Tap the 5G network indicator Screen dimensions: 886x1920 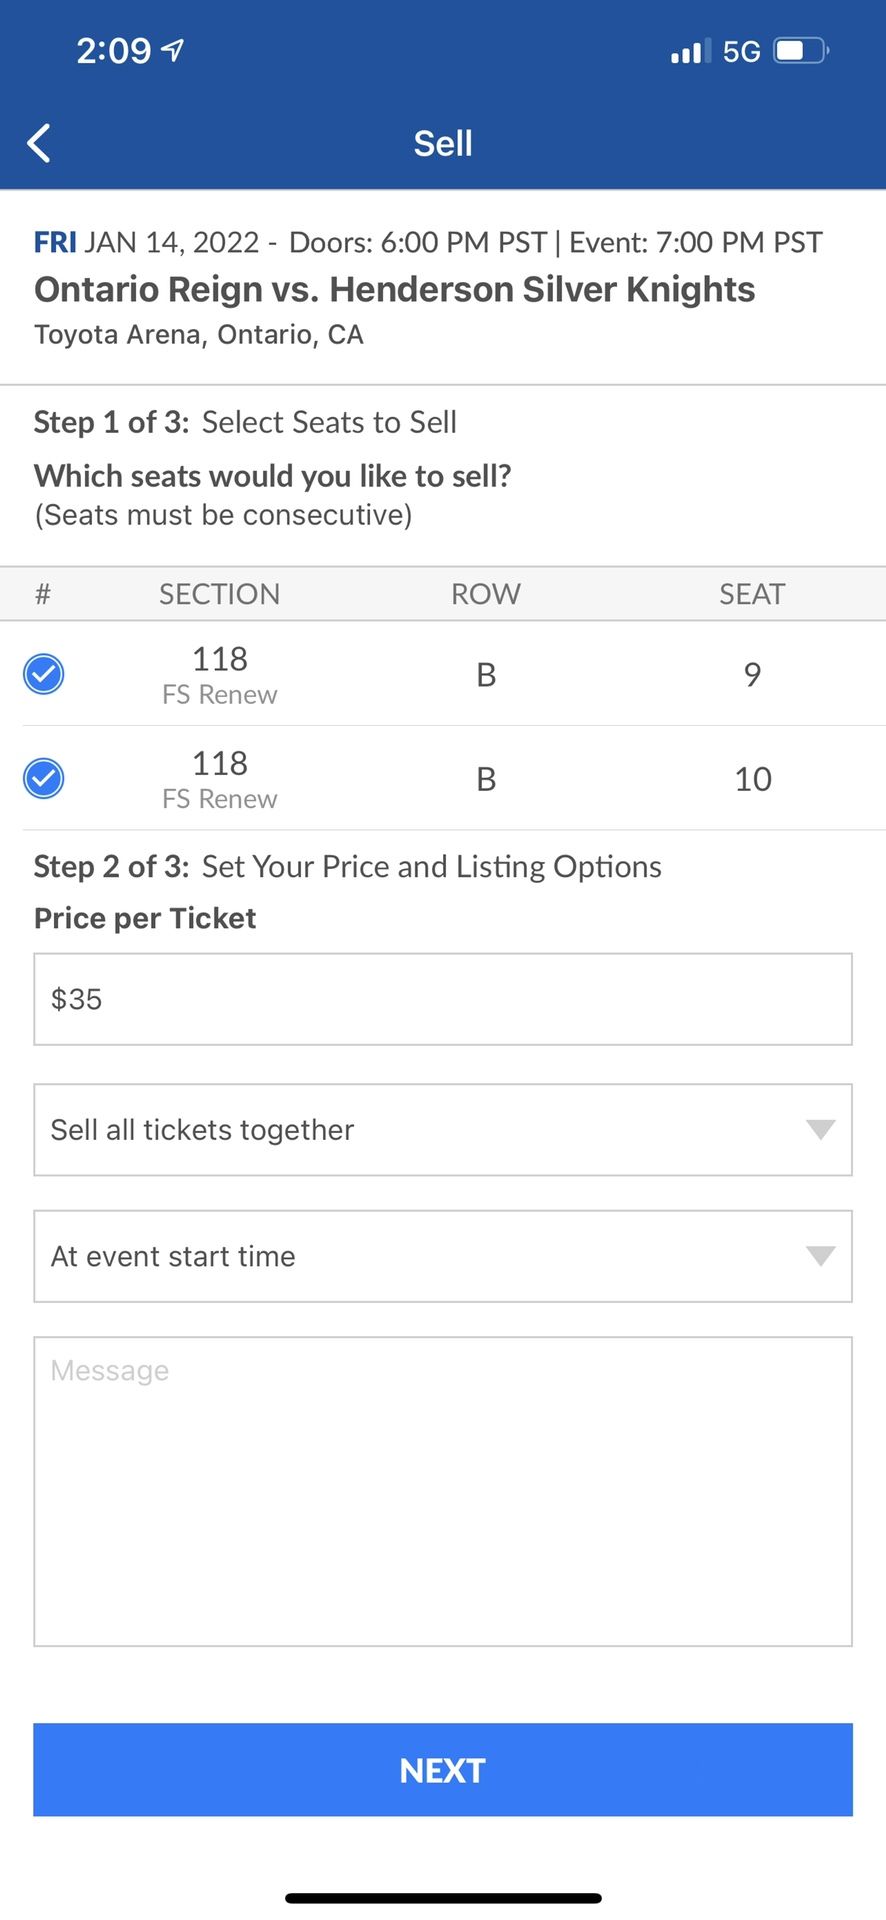click(x=741, y=51)
